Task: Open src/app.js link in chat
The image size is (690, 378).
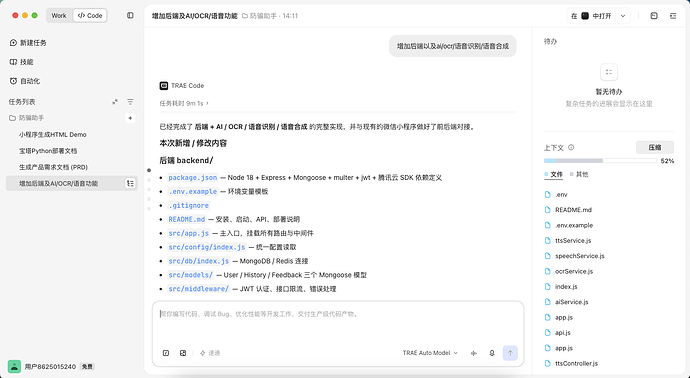Action: tap(189, 233)
